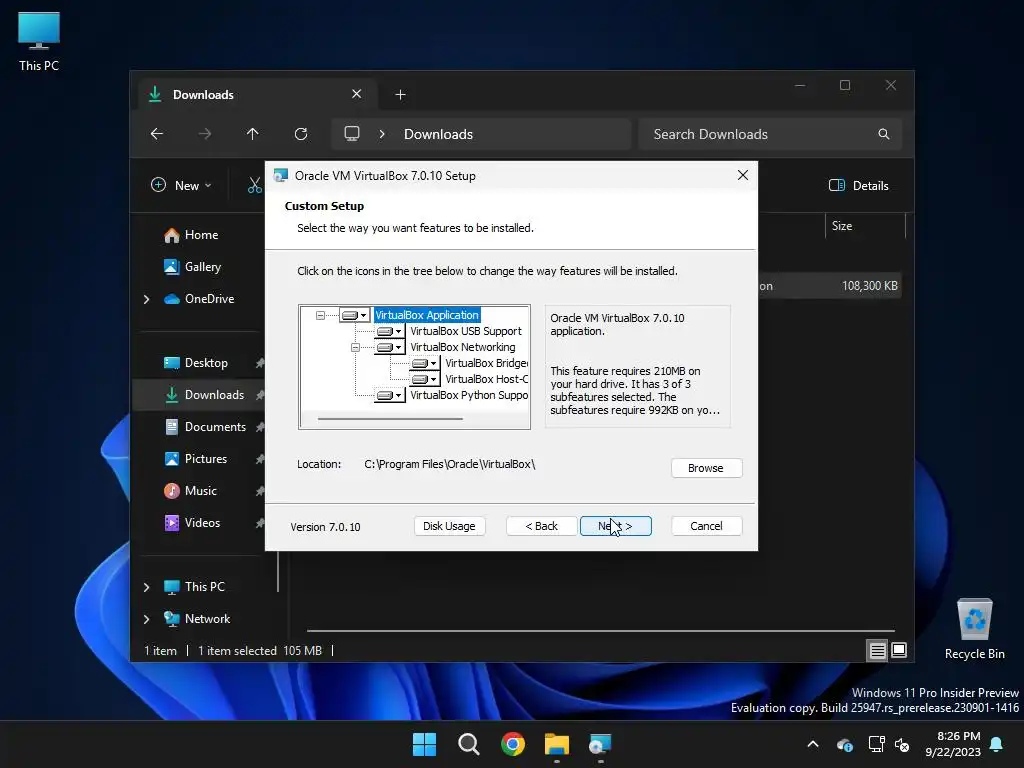
Task: Select the This PC desktop icon
Action: (x=39, y=40)
